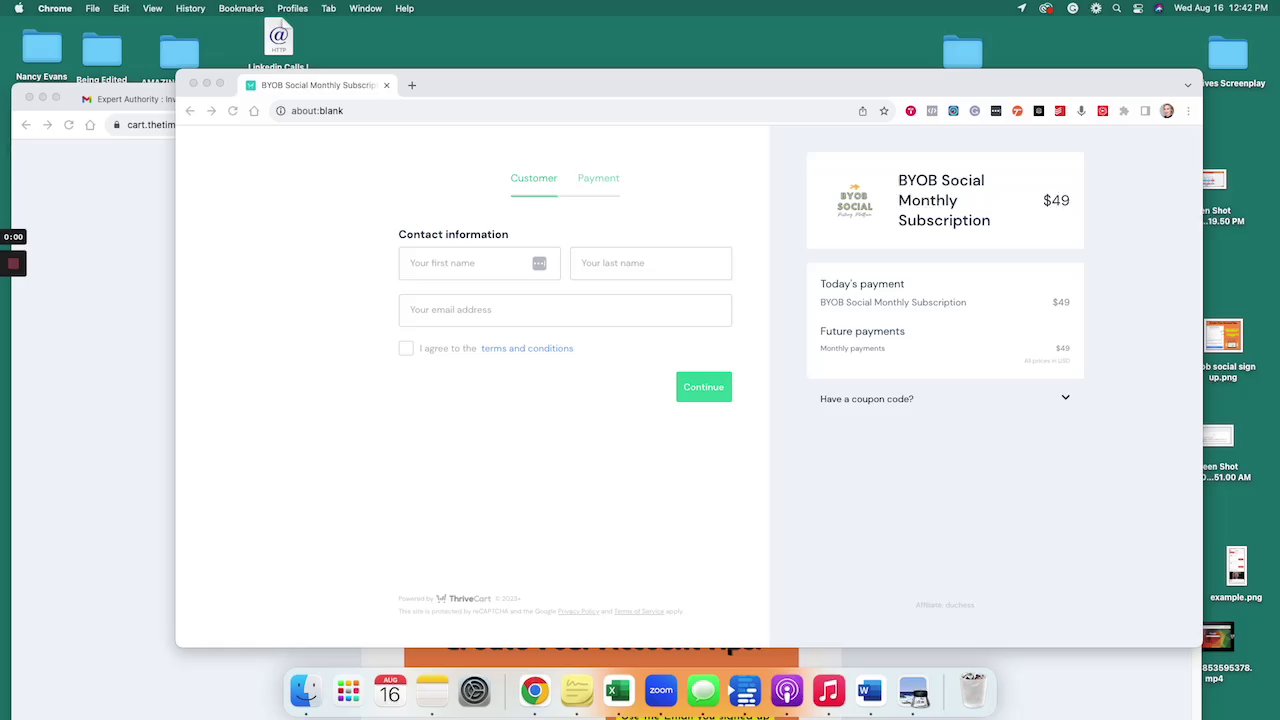Toggle the Chrome side panel icon
This screenshot has height=720, width=1280.
click(1145, 111)
